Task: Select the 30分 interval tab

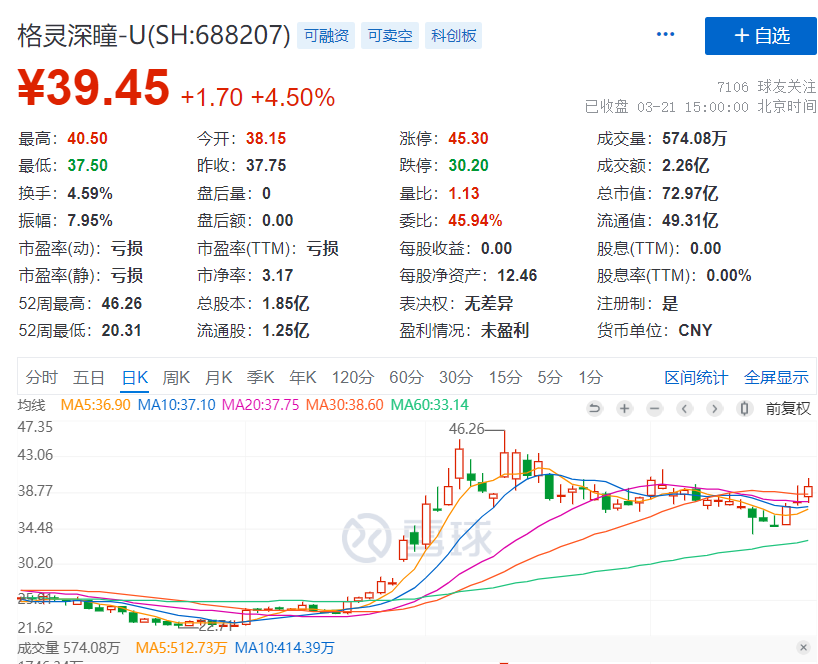Action: (455, 377)
